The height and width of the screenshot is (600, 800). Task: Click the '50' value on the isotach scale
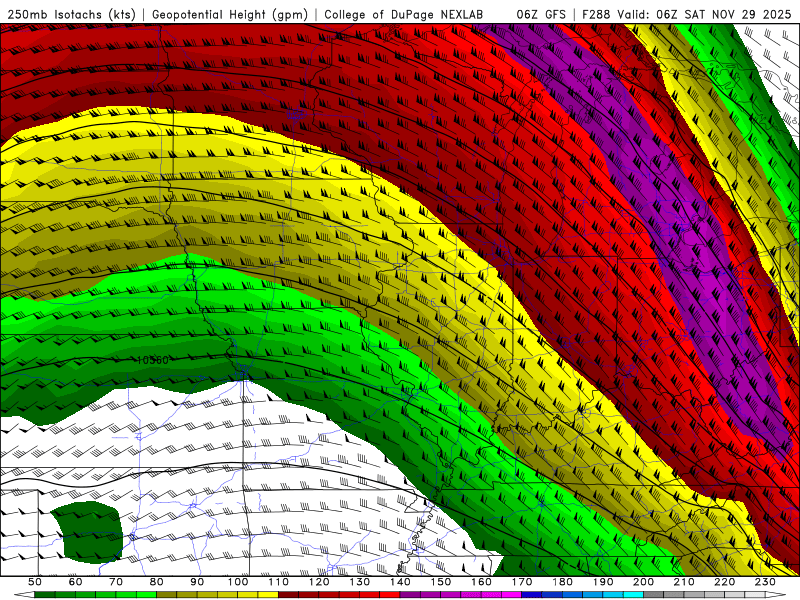click(x=35, y=582)
